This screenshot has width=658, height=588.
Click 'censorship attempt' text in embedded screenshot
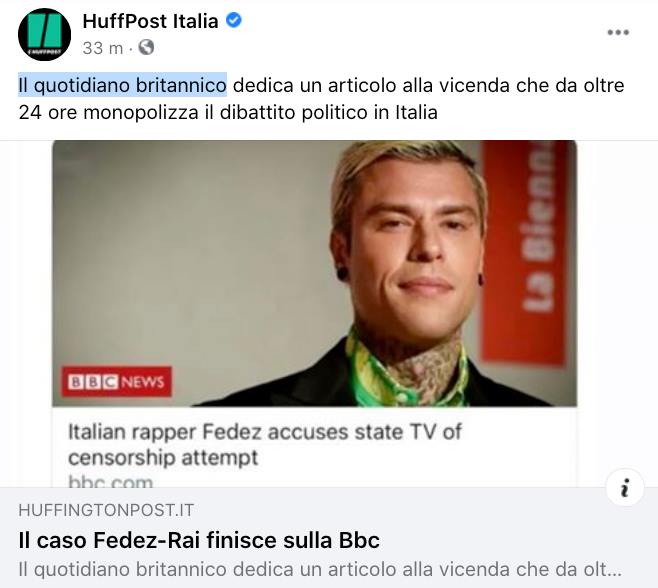point(163,457)
